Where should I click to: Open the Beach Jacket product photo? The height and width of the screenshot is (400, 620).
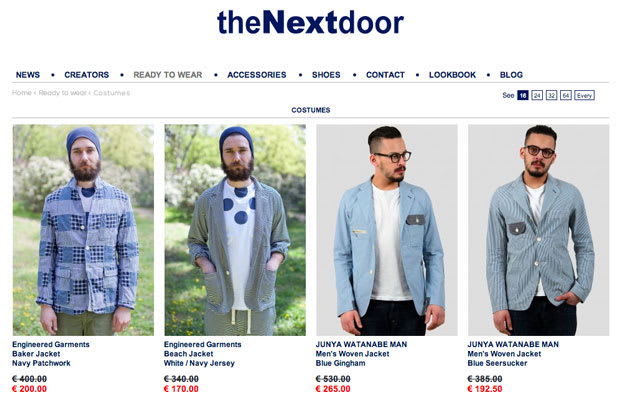click(235, 230)
